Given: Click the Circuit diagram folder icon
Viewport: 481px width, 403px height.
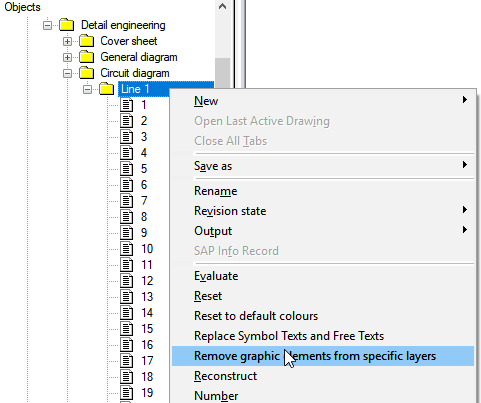Looking at the screenshot, I should [86, 73].
